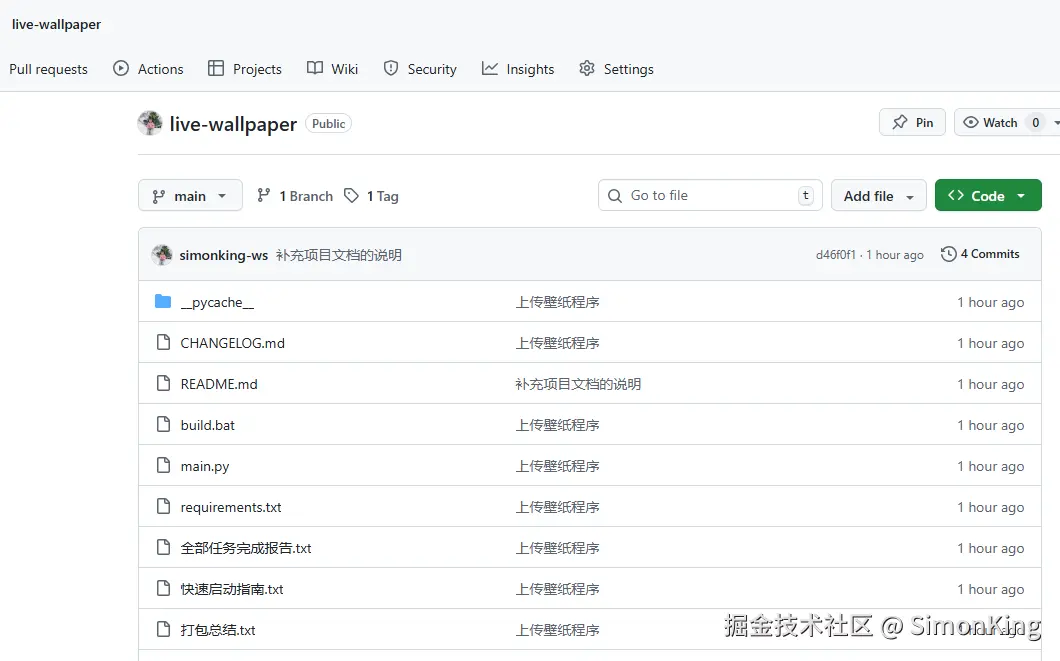
Task: Click the tag icon next to 1 Tag
Action: point(351,195)
